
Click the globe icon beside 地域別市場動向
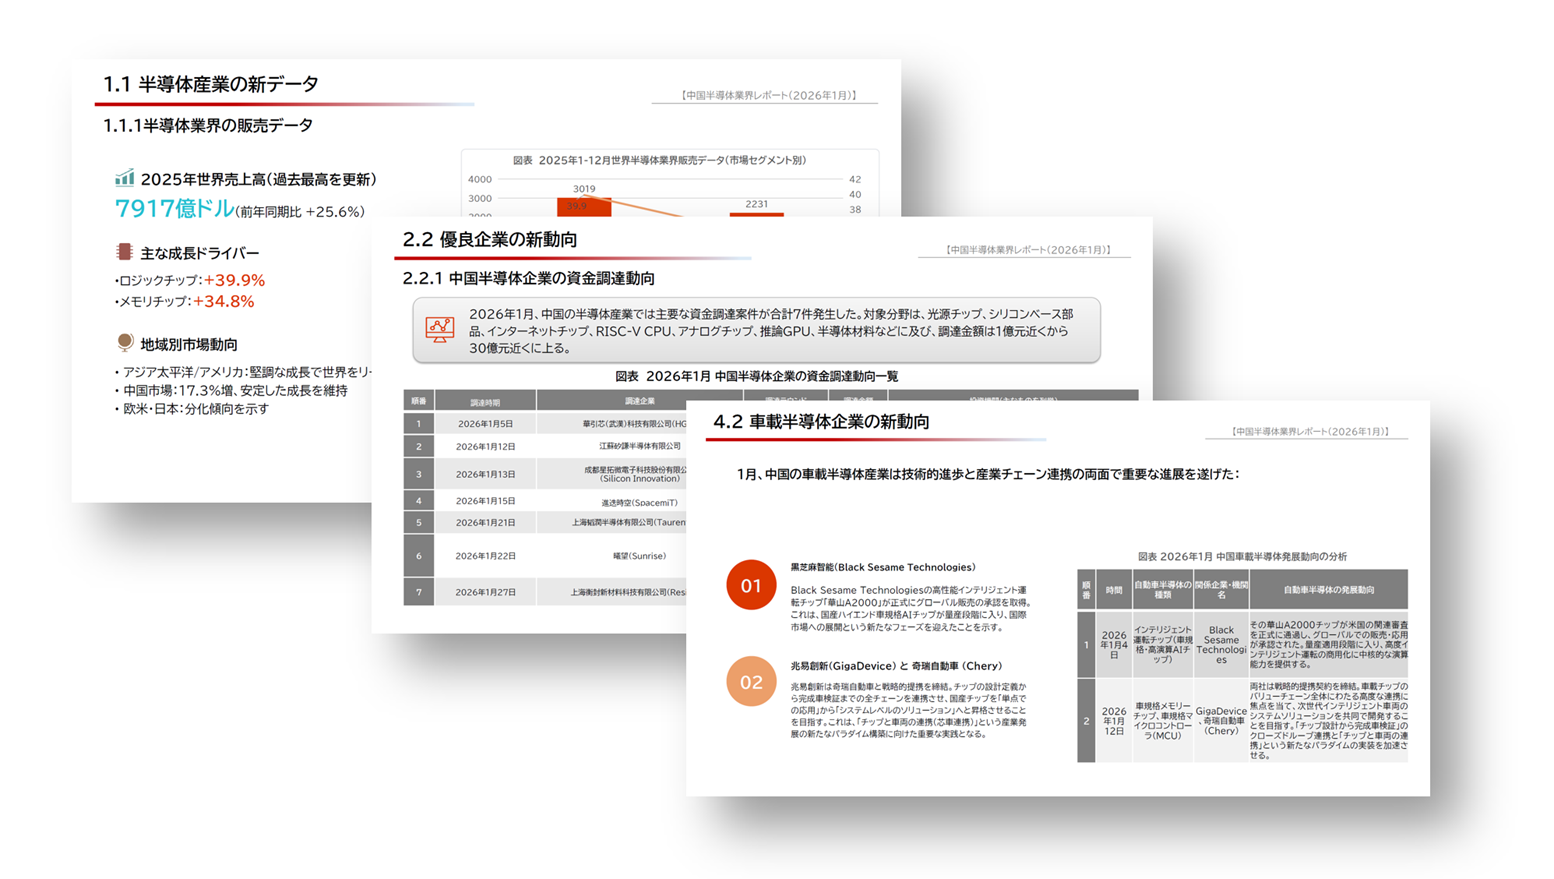click(x=125, y=343)
